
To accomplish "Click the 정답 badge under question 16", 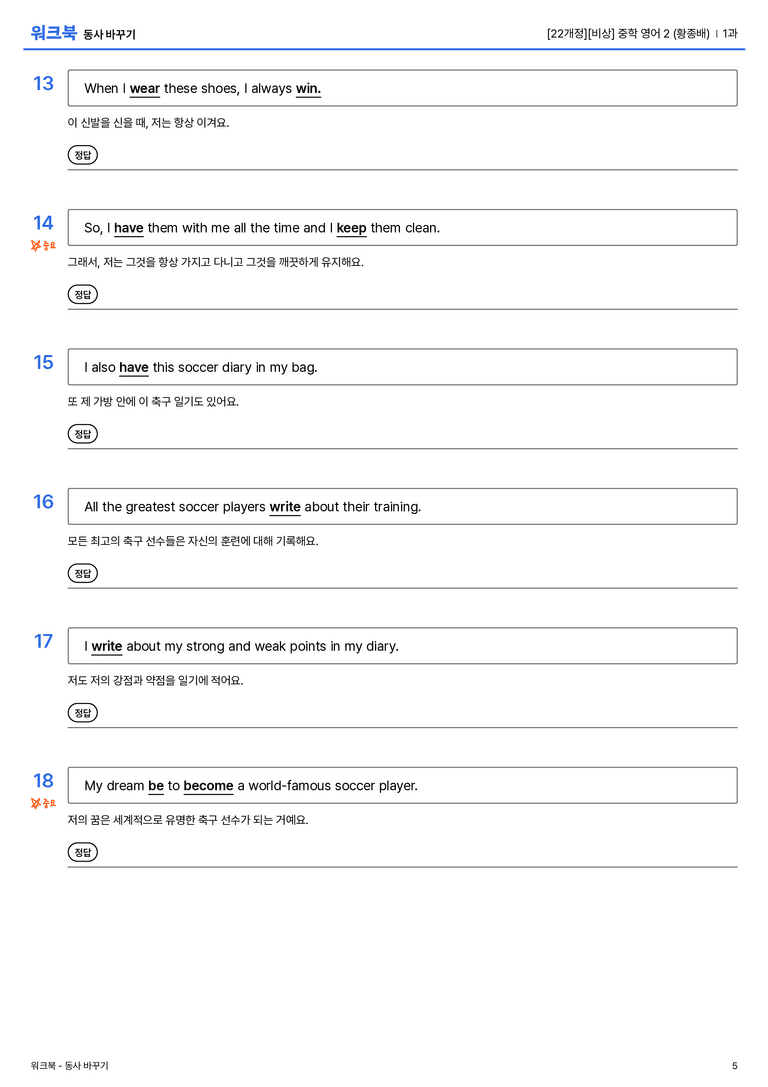I will click(82, 573).
